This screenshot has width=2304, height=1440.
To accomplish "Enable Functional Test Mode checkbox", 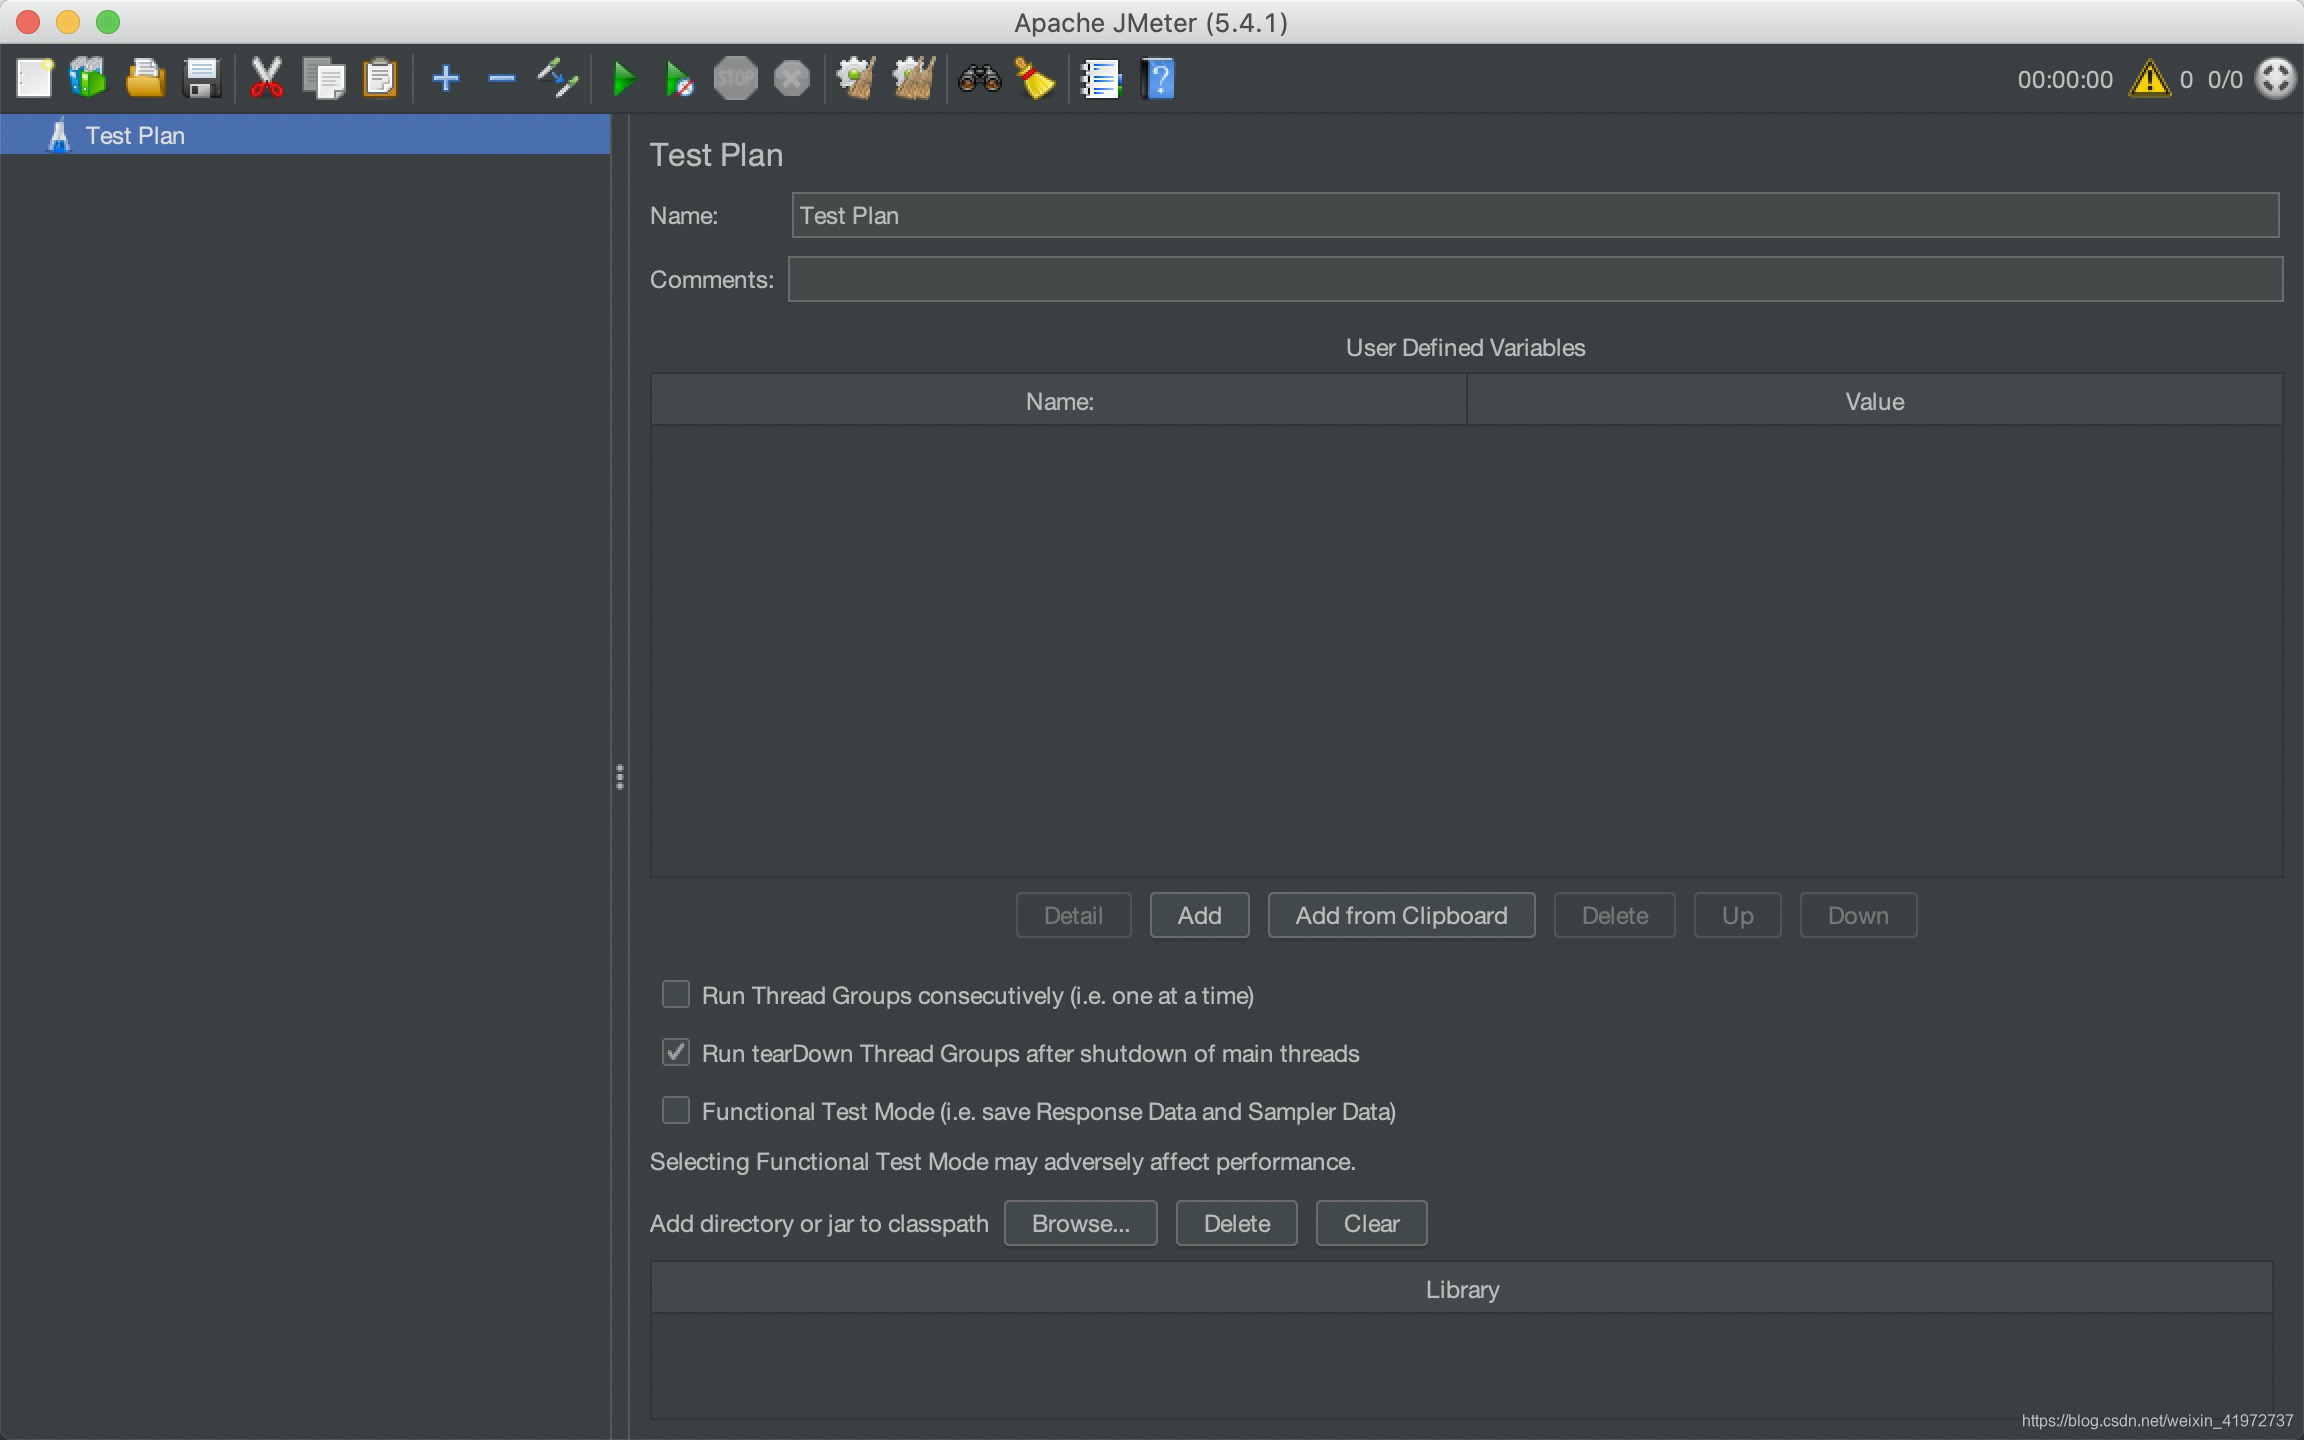I will coord(676,1110).
